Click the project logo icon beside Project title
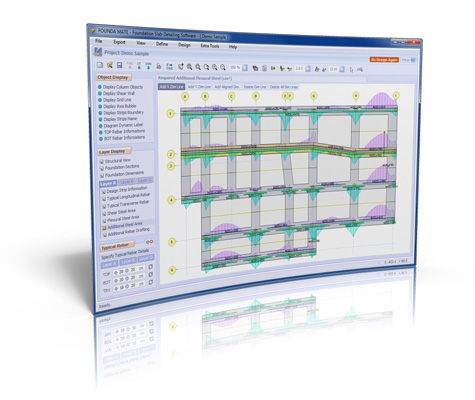 point(98,52)
